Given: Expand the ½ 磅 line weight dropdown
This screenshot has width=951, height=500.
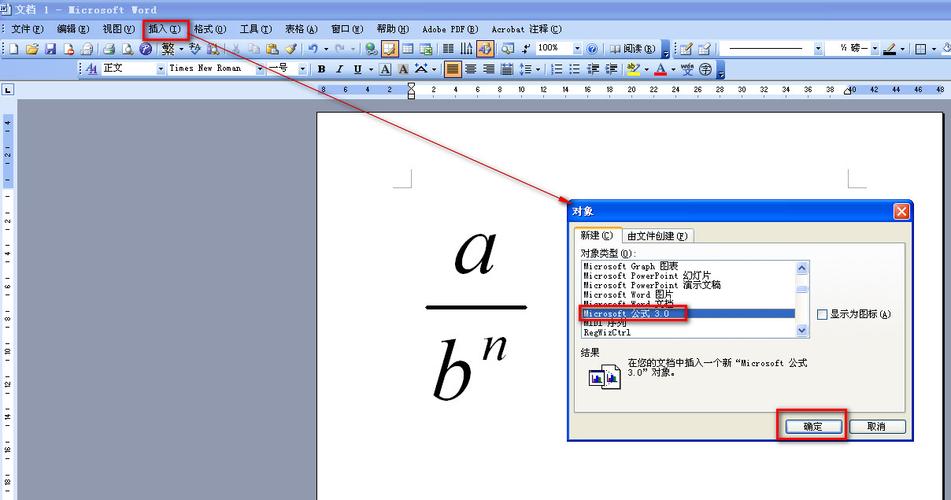Looking at the screenshot, I should [875, 49].
